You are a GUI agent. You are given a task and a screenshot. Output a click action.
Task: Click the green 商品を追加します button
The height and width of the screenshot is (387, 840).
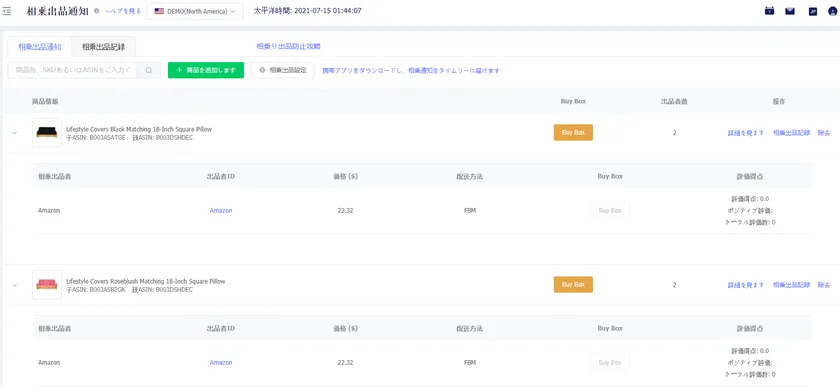pos(206,70)
